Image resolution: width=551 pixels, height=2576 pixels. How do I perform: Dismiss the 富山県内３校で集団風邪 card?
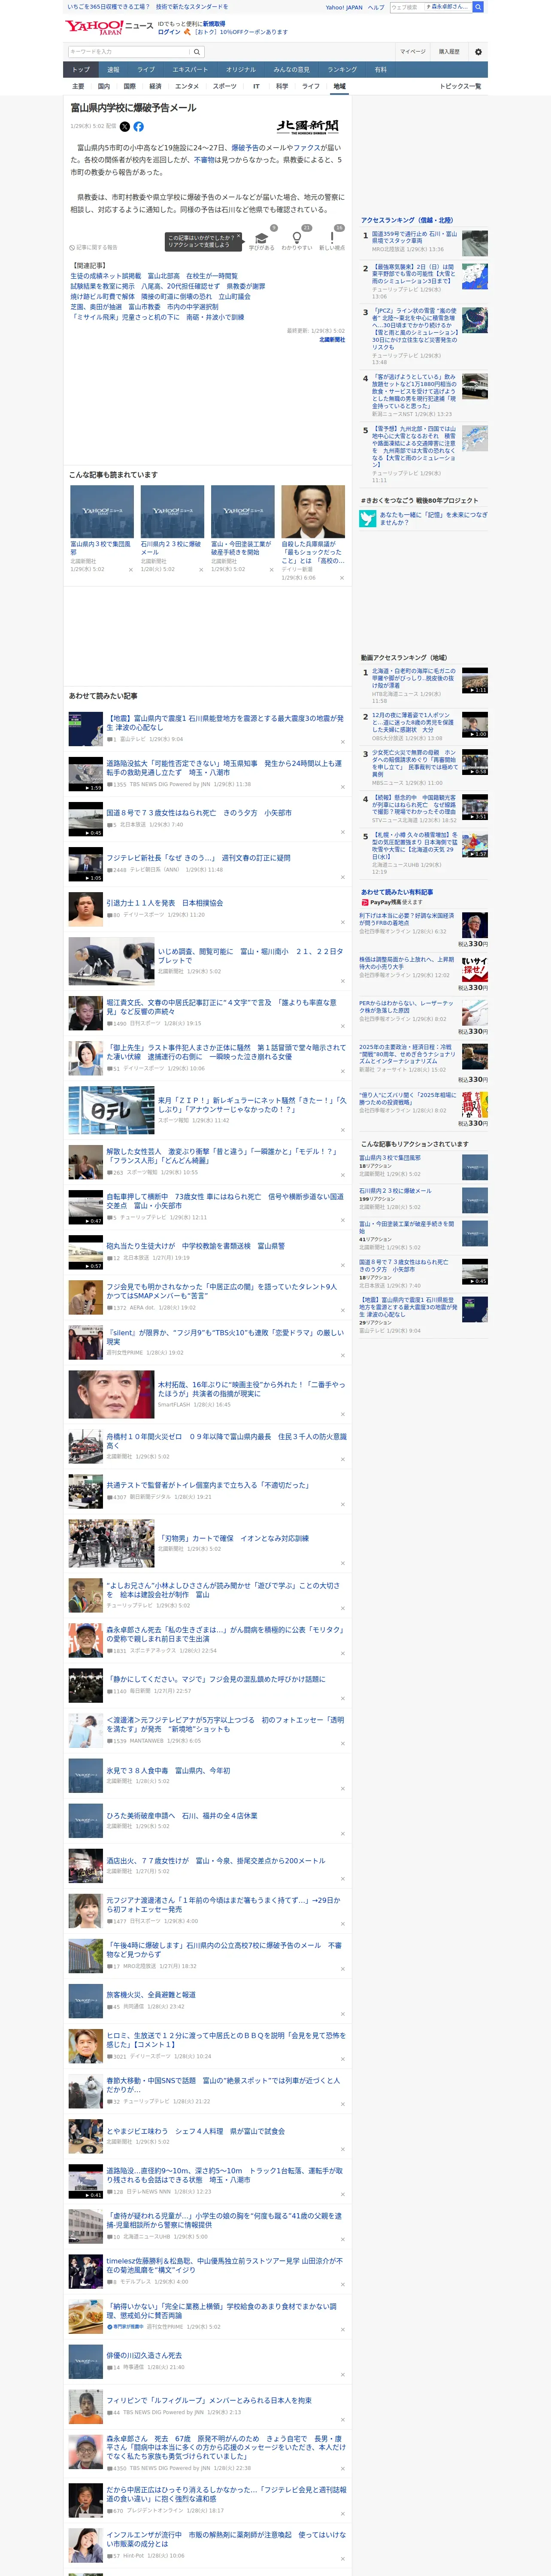click(131, 570)
